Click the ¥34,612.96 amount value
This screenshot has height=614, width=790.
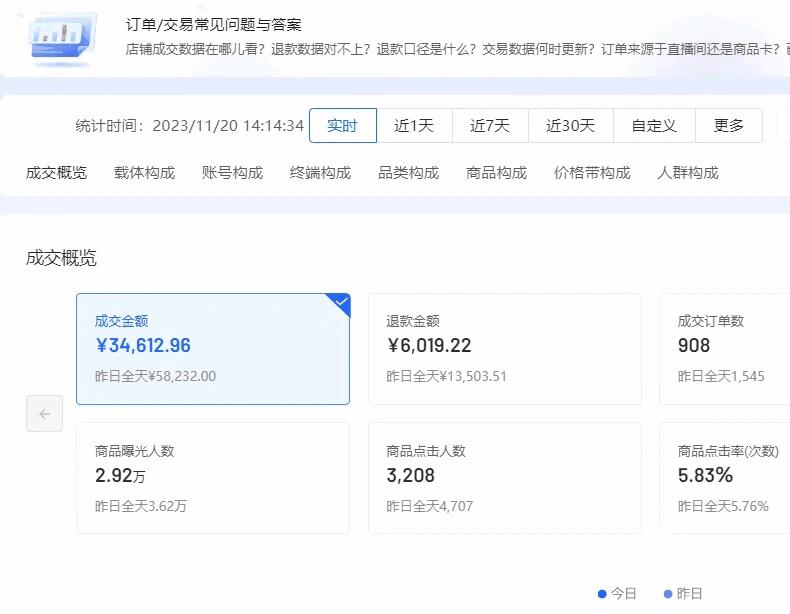143,346
